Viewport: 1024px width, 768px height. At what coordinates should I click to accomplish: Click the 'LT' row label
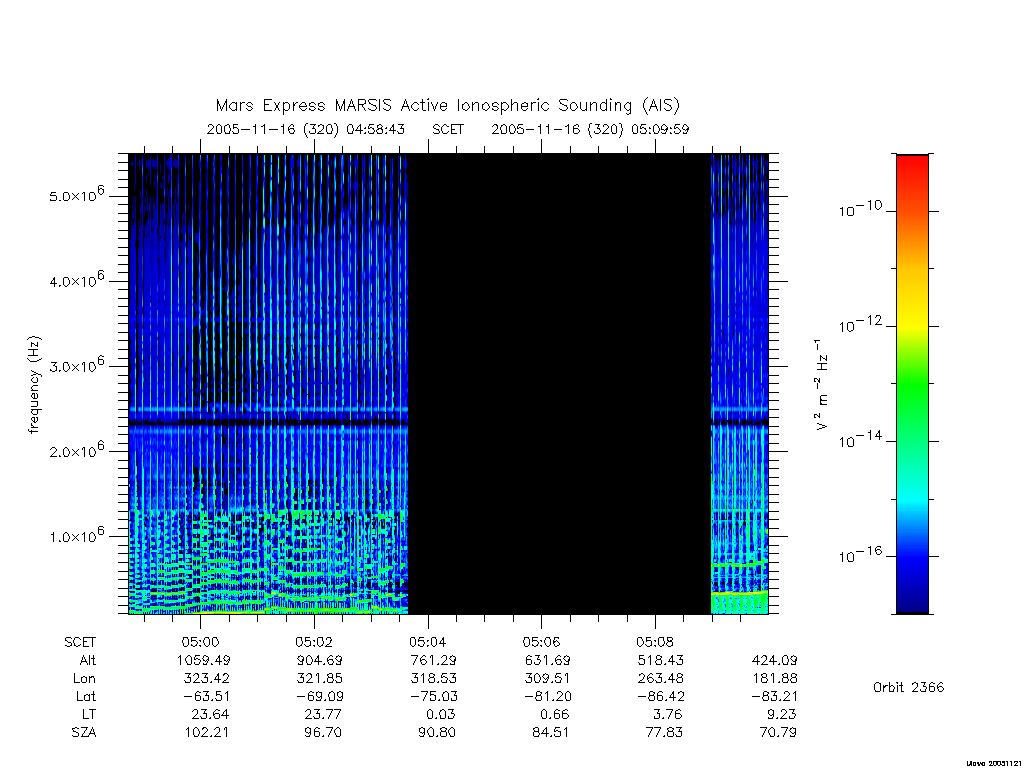(x=89, y=714)
